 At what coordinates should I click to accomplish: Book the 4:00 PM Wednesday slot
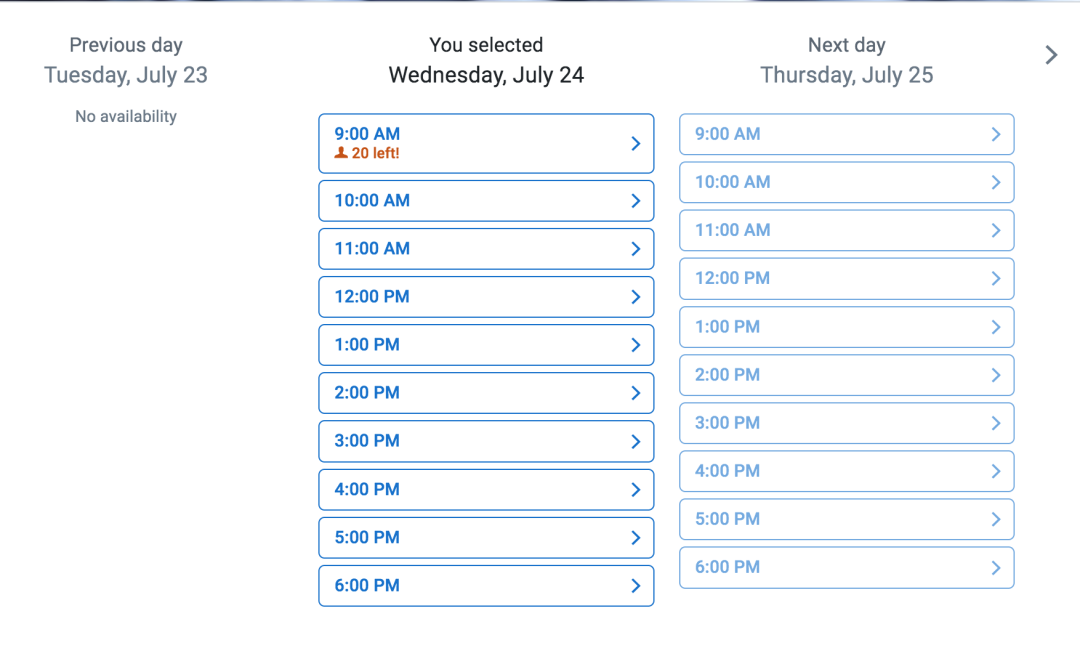(x=486, y=490)
